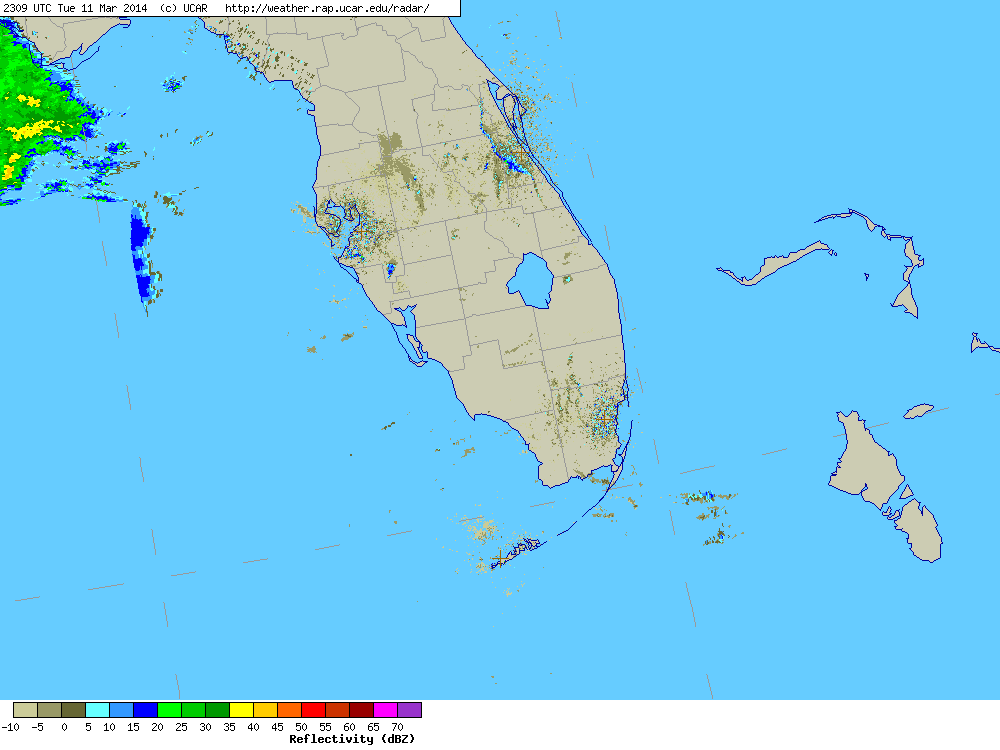Click the "15" legend scale number
This screenshot has height=750, width=1000.
(x=133, y=727)
